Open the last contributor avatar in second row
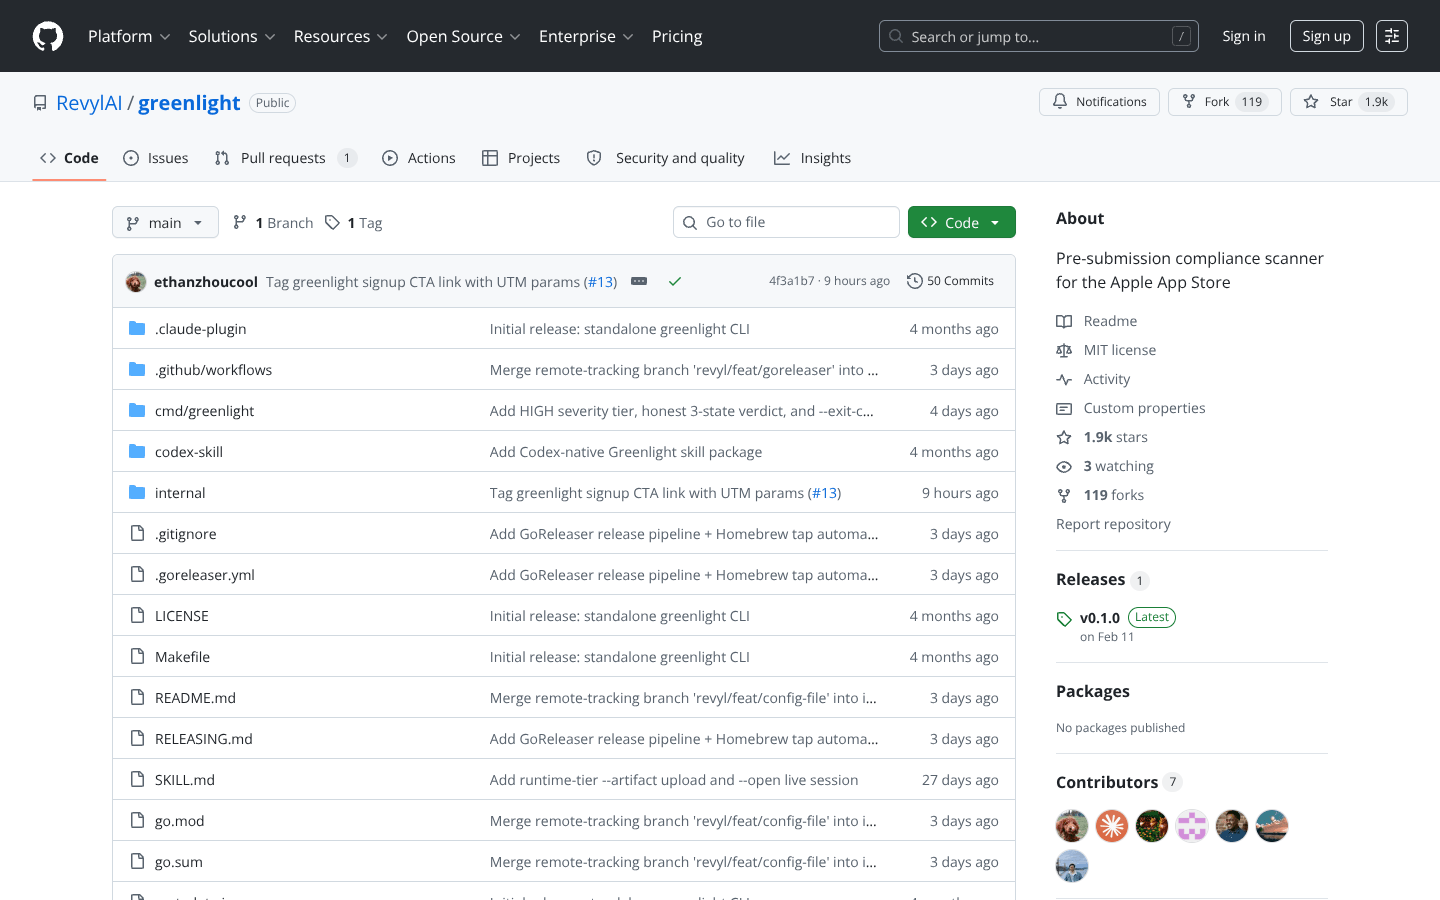The width and height of the screenshot is (1440, 900). click(1072, 866)
